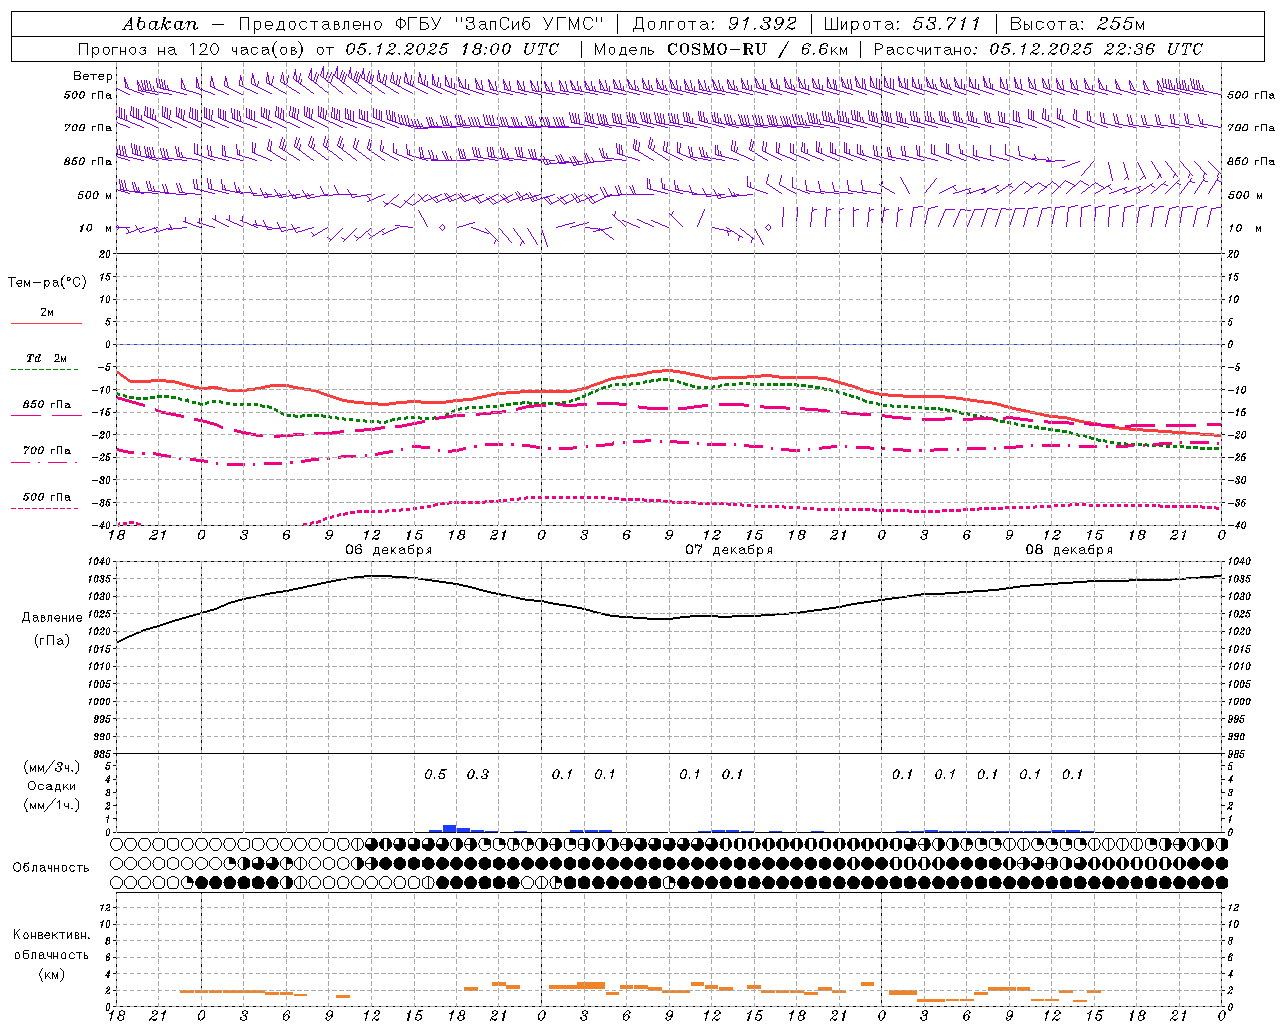Click the 0.3 precipitation amount value

(478, 774)
